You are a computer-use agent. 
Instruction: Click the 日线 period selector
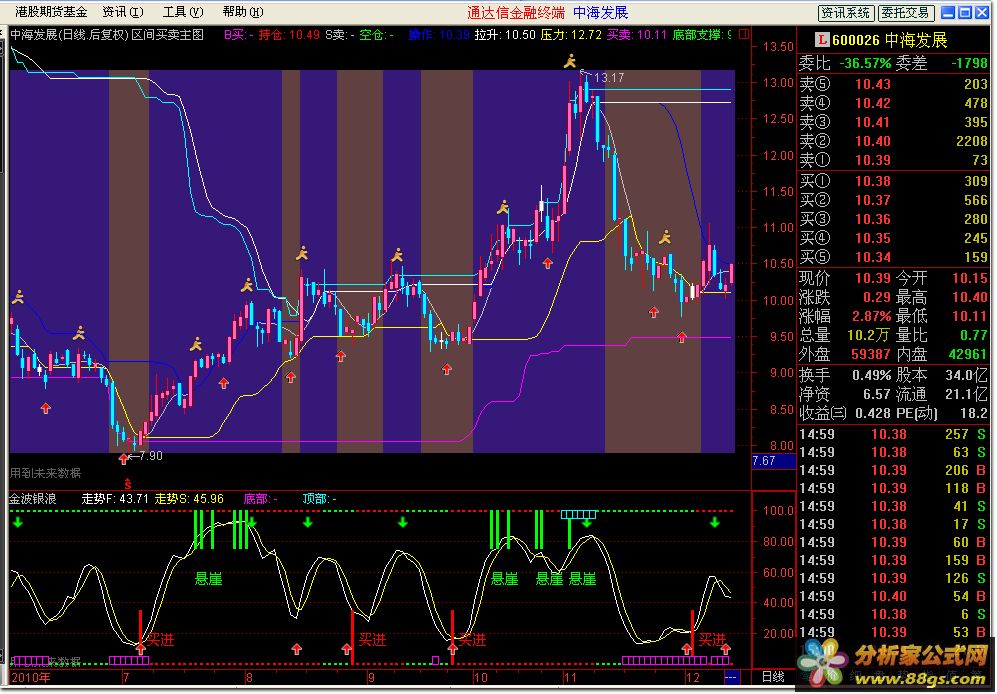click(773, 677)
